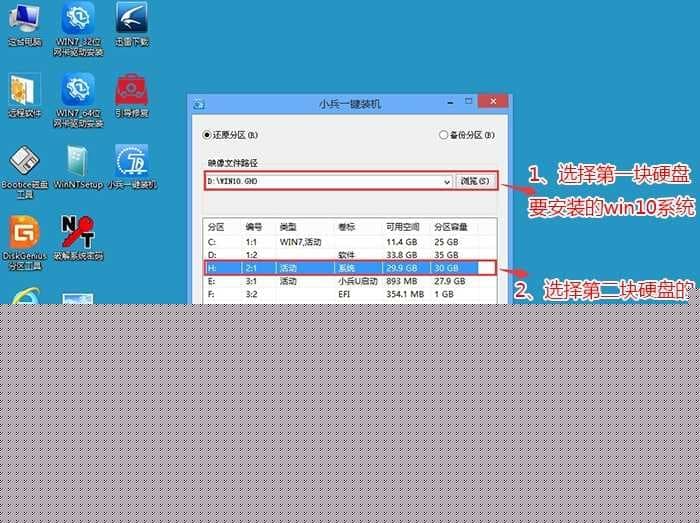This screenshot has height=523, width=700.
Task: Open the 引导修复 red toolbox icon
Action: click(x=132, y=96)
